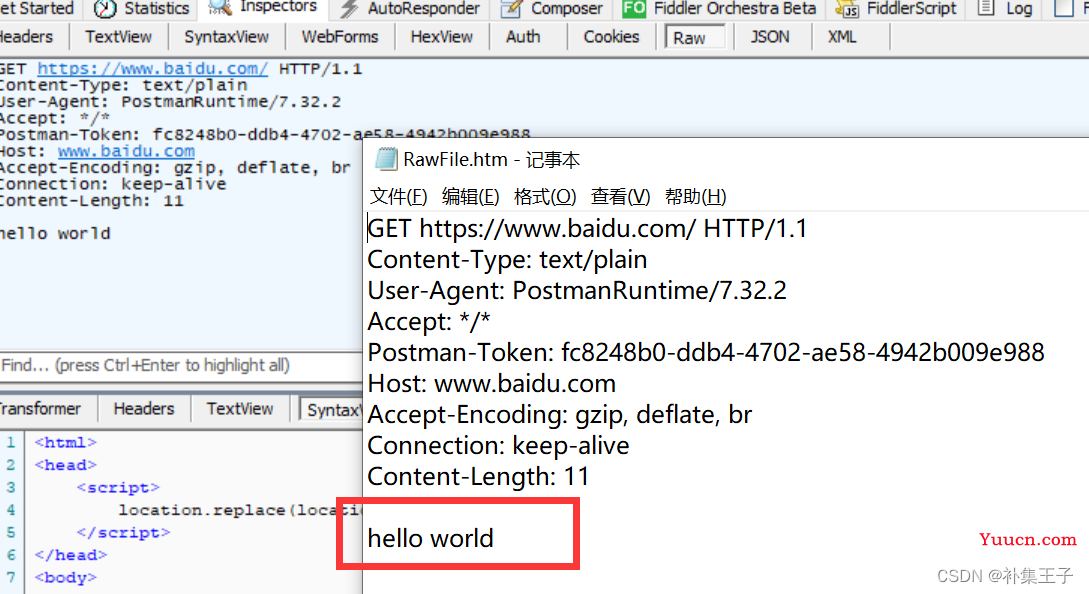
Task: Click the </head> tag on line 6
Action: (x=71, y=555)
